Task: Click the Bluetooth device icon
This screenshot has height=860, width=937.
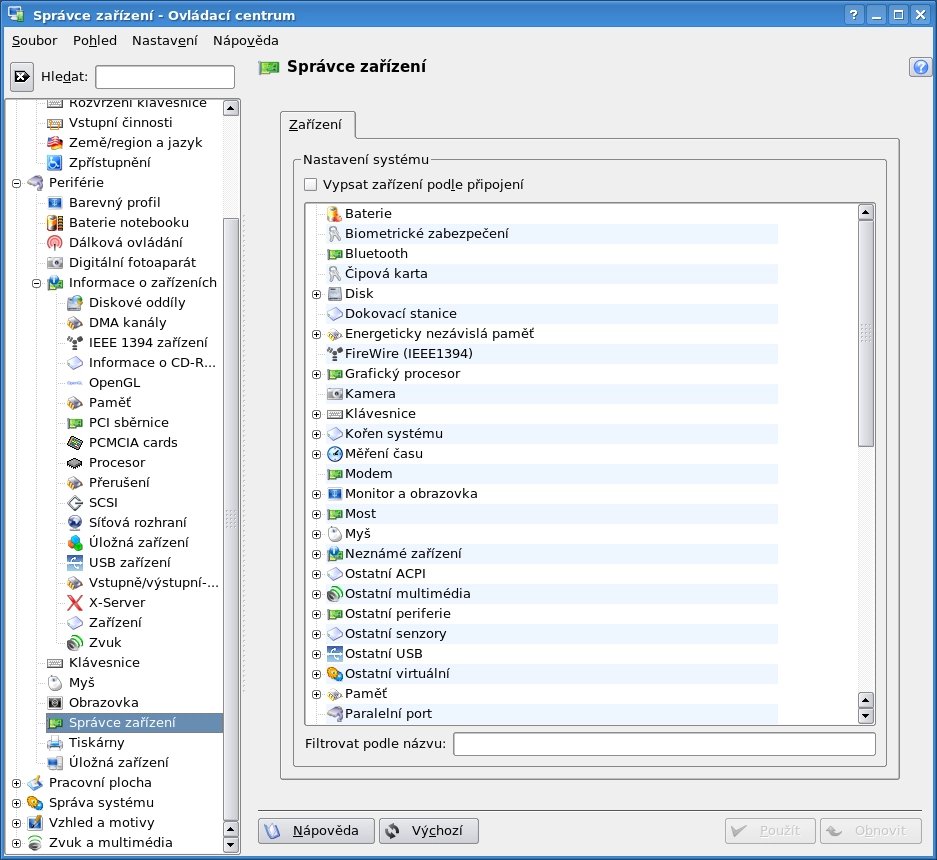Action: click(x=335, y=254)
